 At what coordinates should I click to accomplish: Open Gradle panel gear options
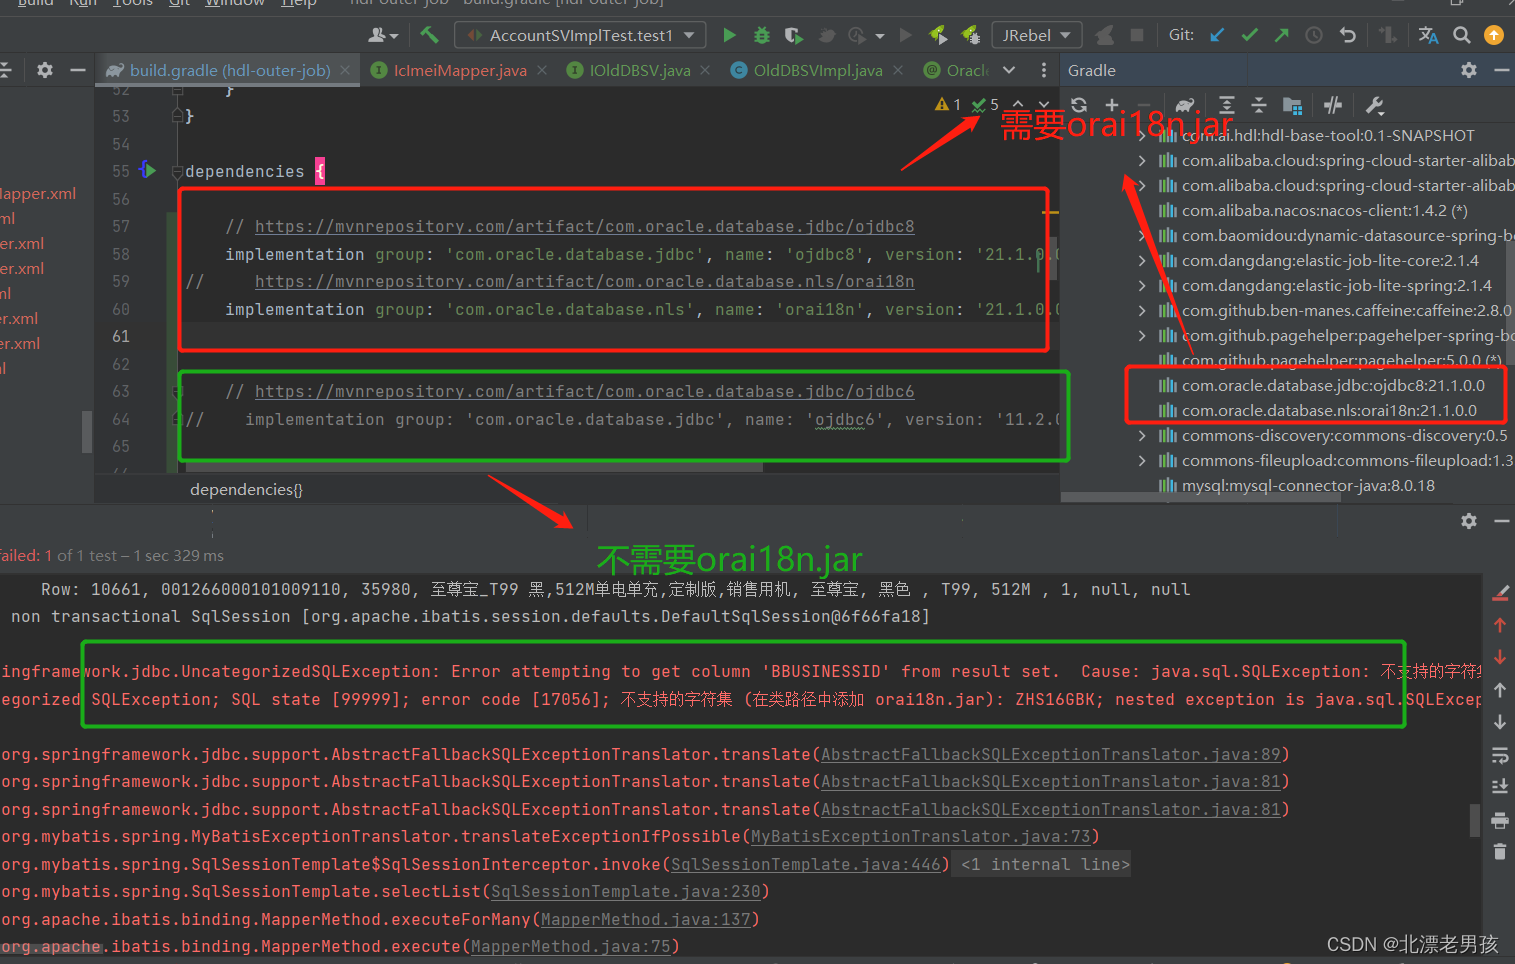pyautogui.click(x=1468, y=70)
